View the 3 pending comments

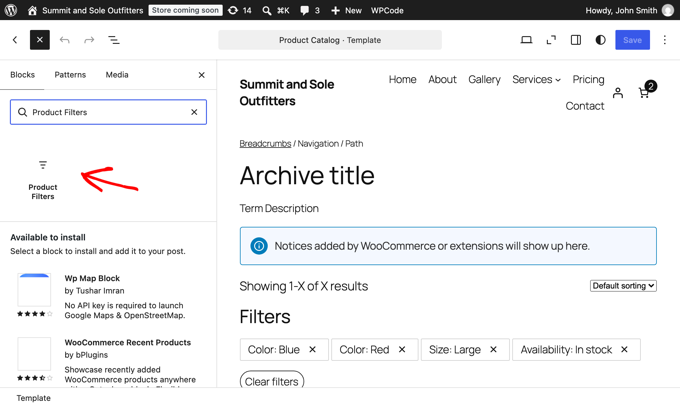pyautogui.click(x=310, y=10)
